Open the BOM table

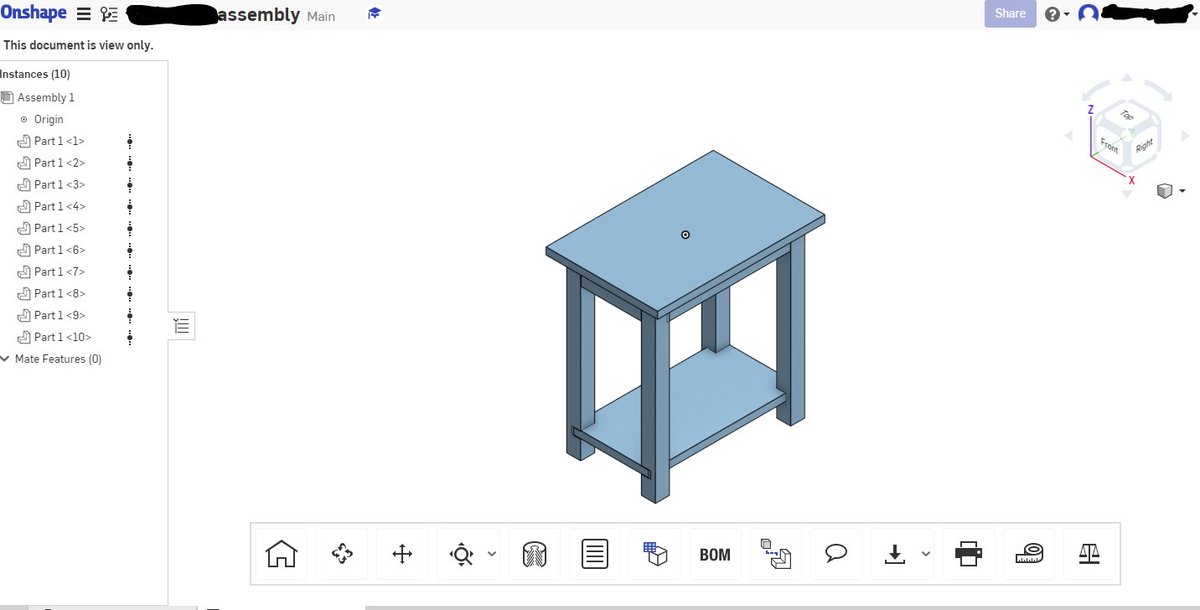tap(715, 553)
